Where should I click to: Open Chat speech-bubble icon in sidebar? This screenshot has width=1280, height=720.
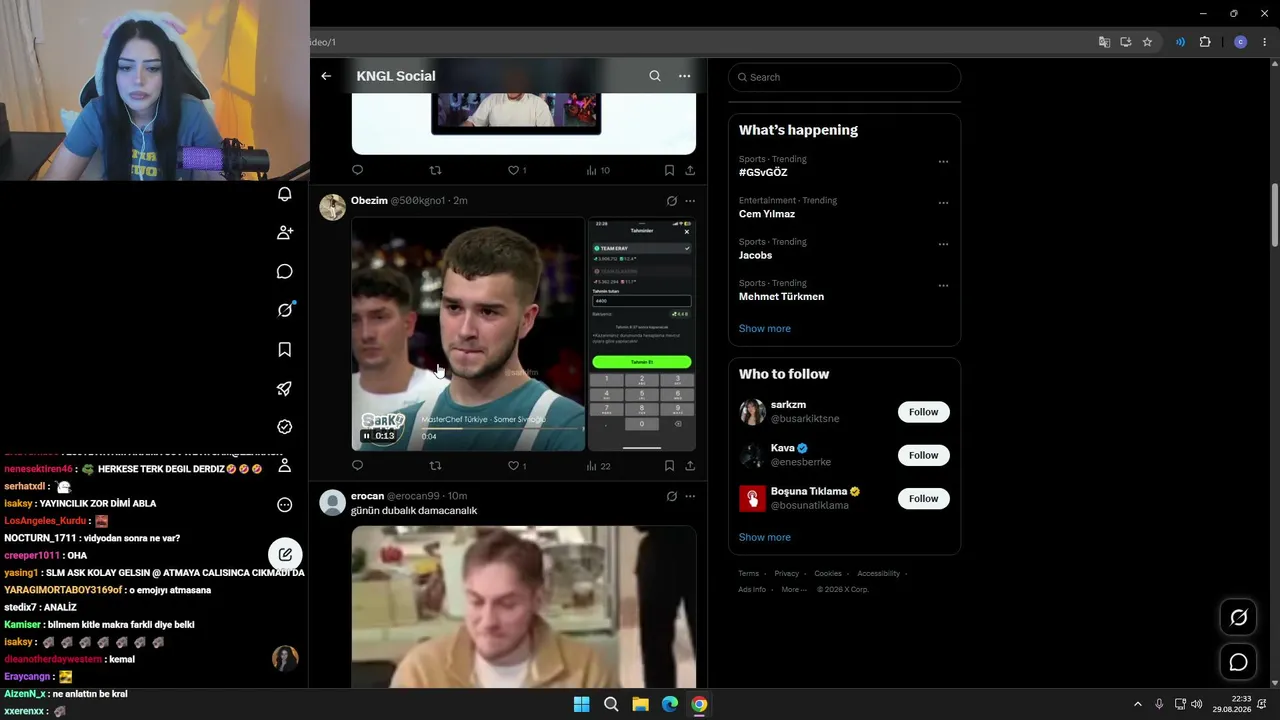tap(285, 272)
